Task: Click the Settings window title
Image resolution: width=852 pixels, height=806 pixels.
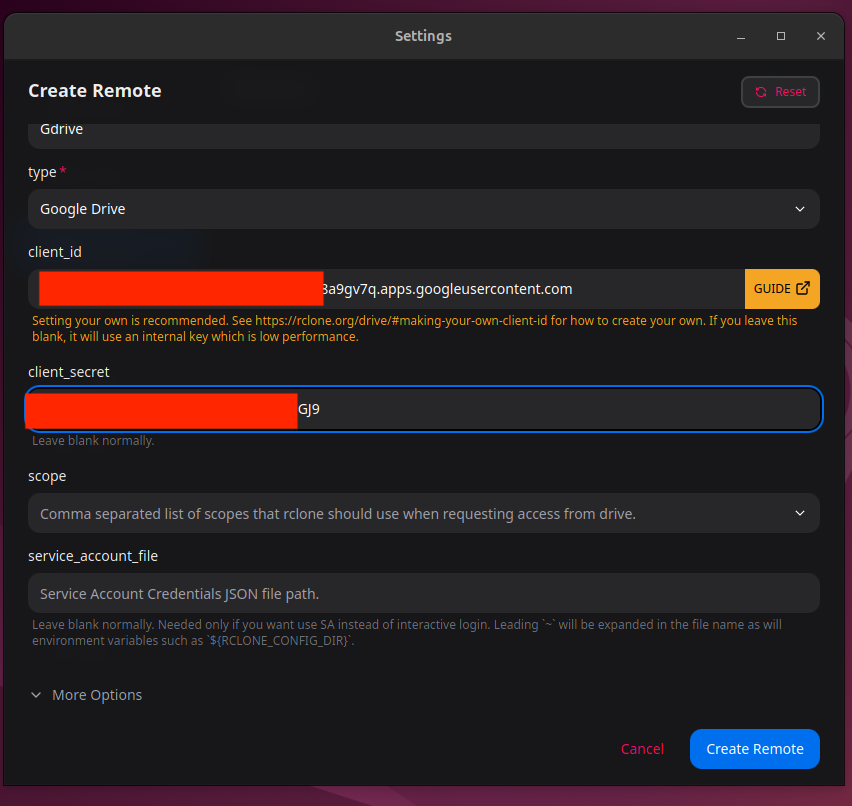Action: [423, 36]
